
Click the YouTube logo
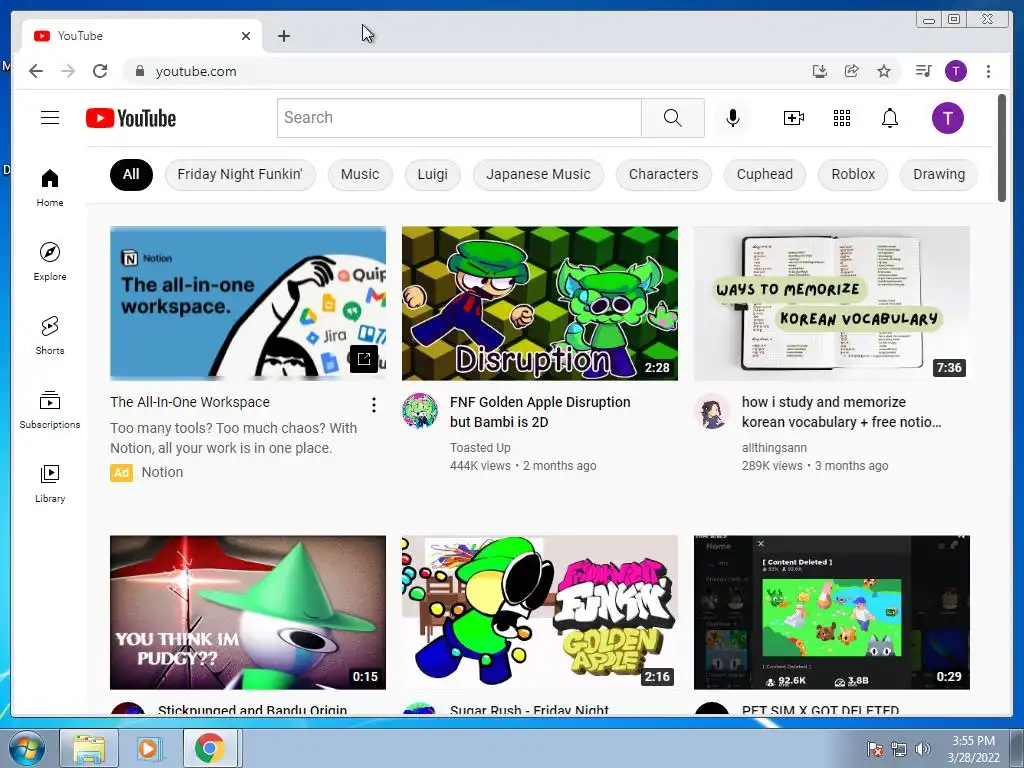point(131,118)
